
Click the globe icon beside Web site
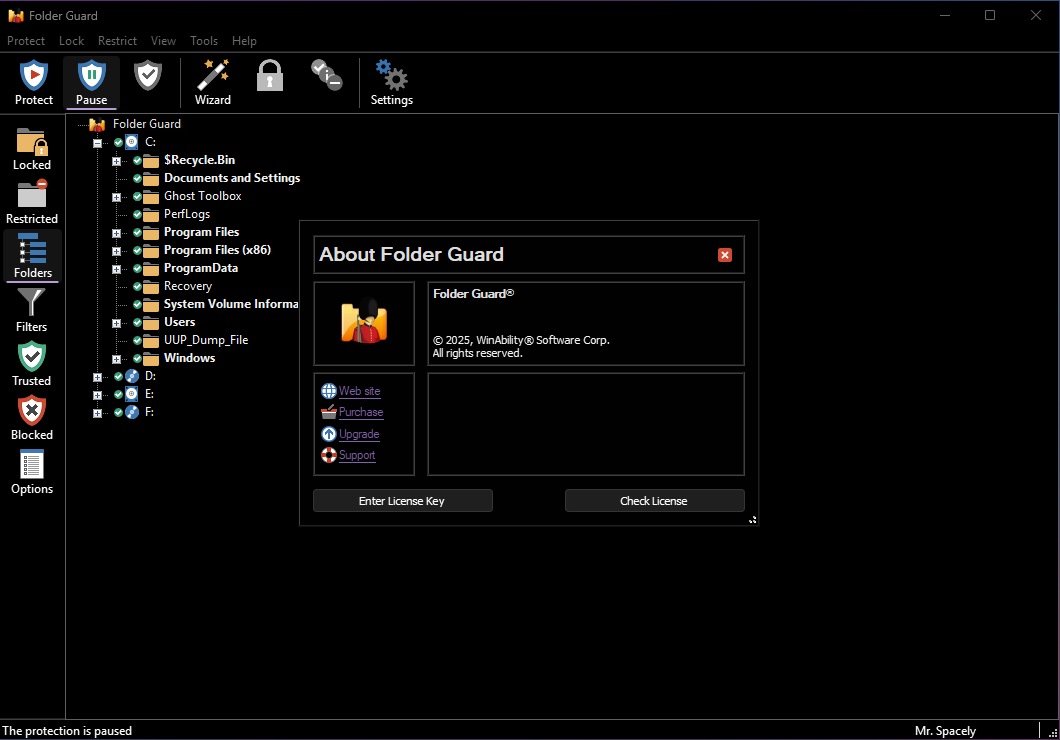coord(329,391)
